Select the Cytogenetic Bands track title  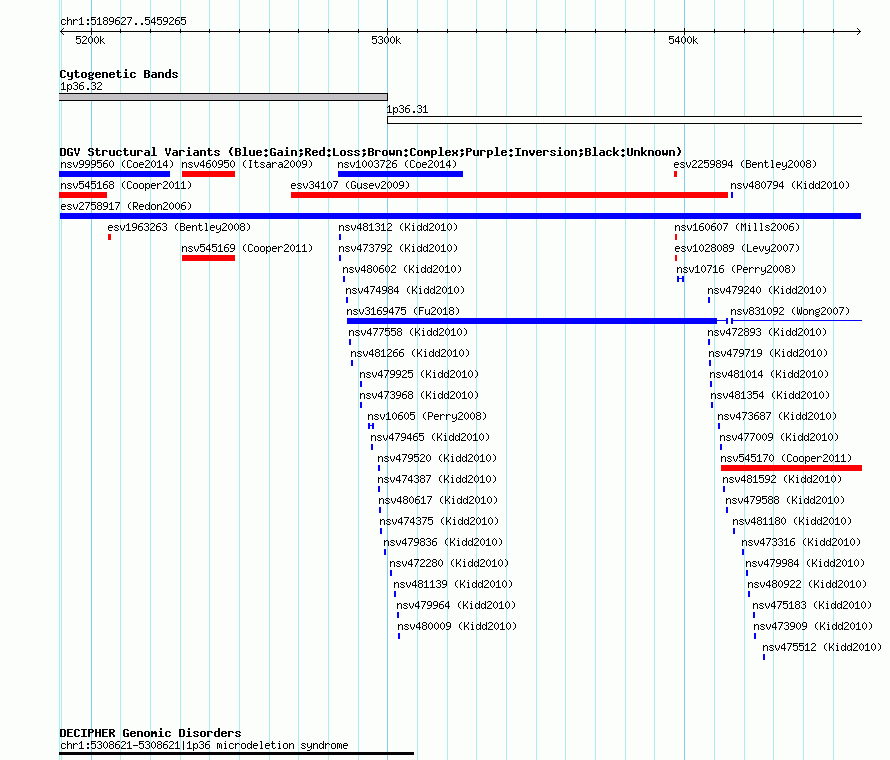[119, 74]
